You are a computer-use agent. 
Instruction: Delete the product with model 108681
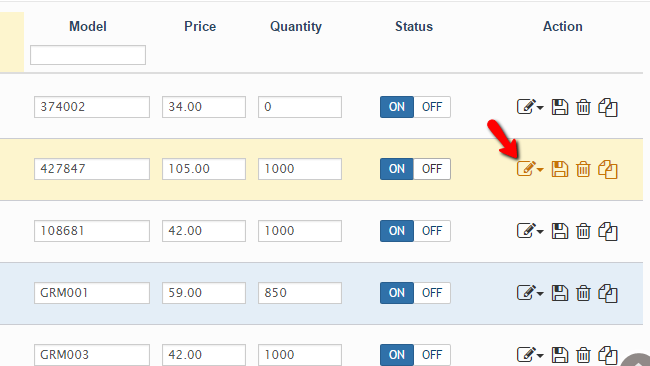click(583, 231)
